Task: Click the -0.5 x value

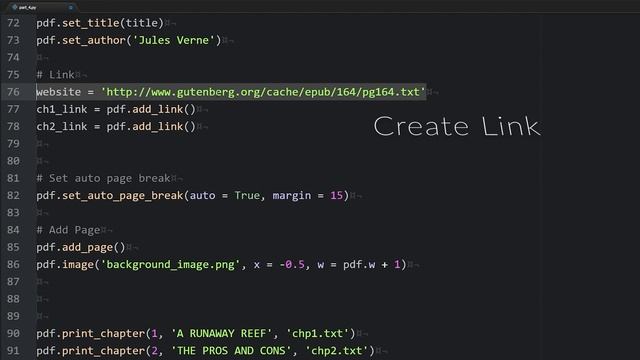Action: [292, 264]
